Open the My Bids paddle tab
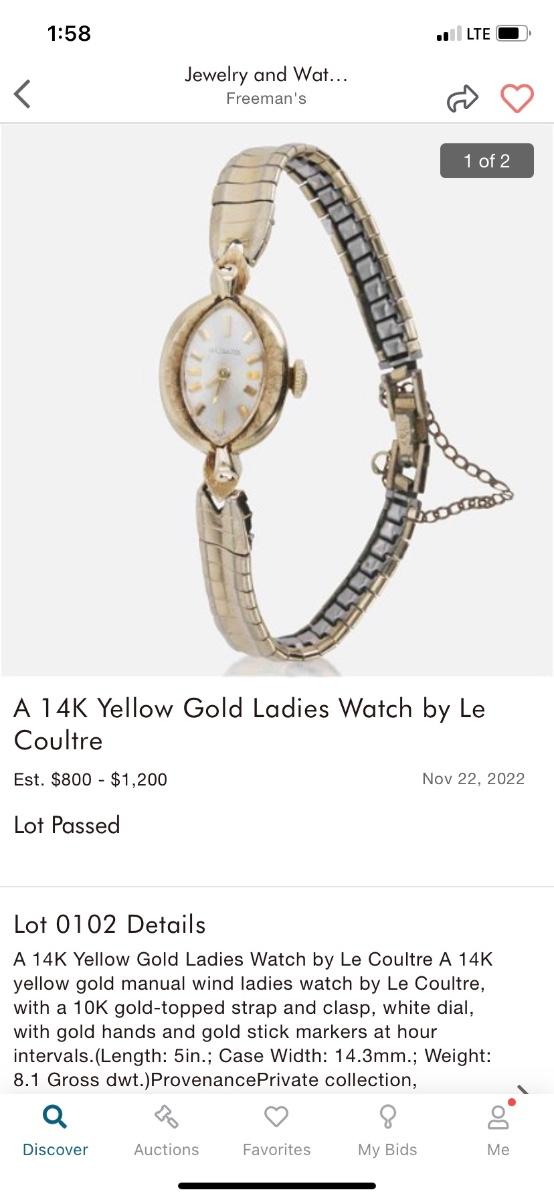Viewport: 554px width, 1200px height. point(387,1131)
